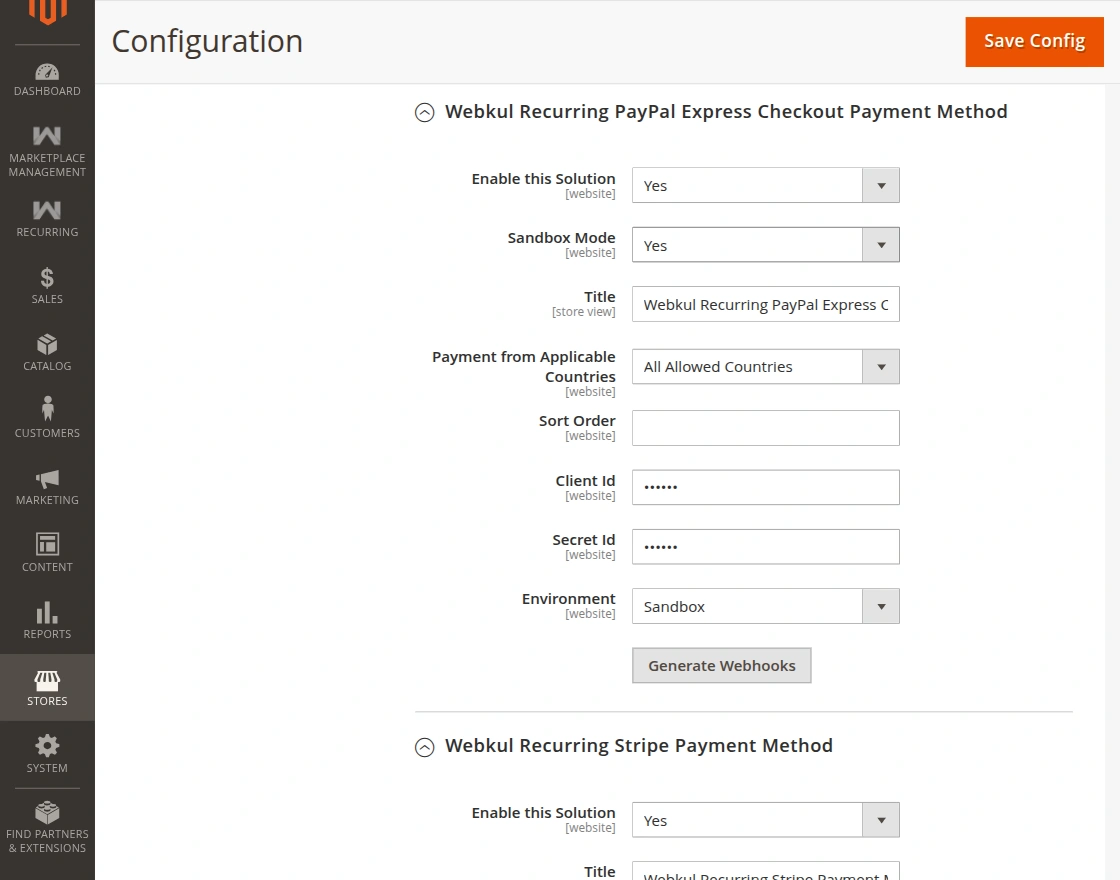Image resolution: width=1120 pixels, height=880 pixels.
Task: Click the Save Config button
Action: (1034, 41)
